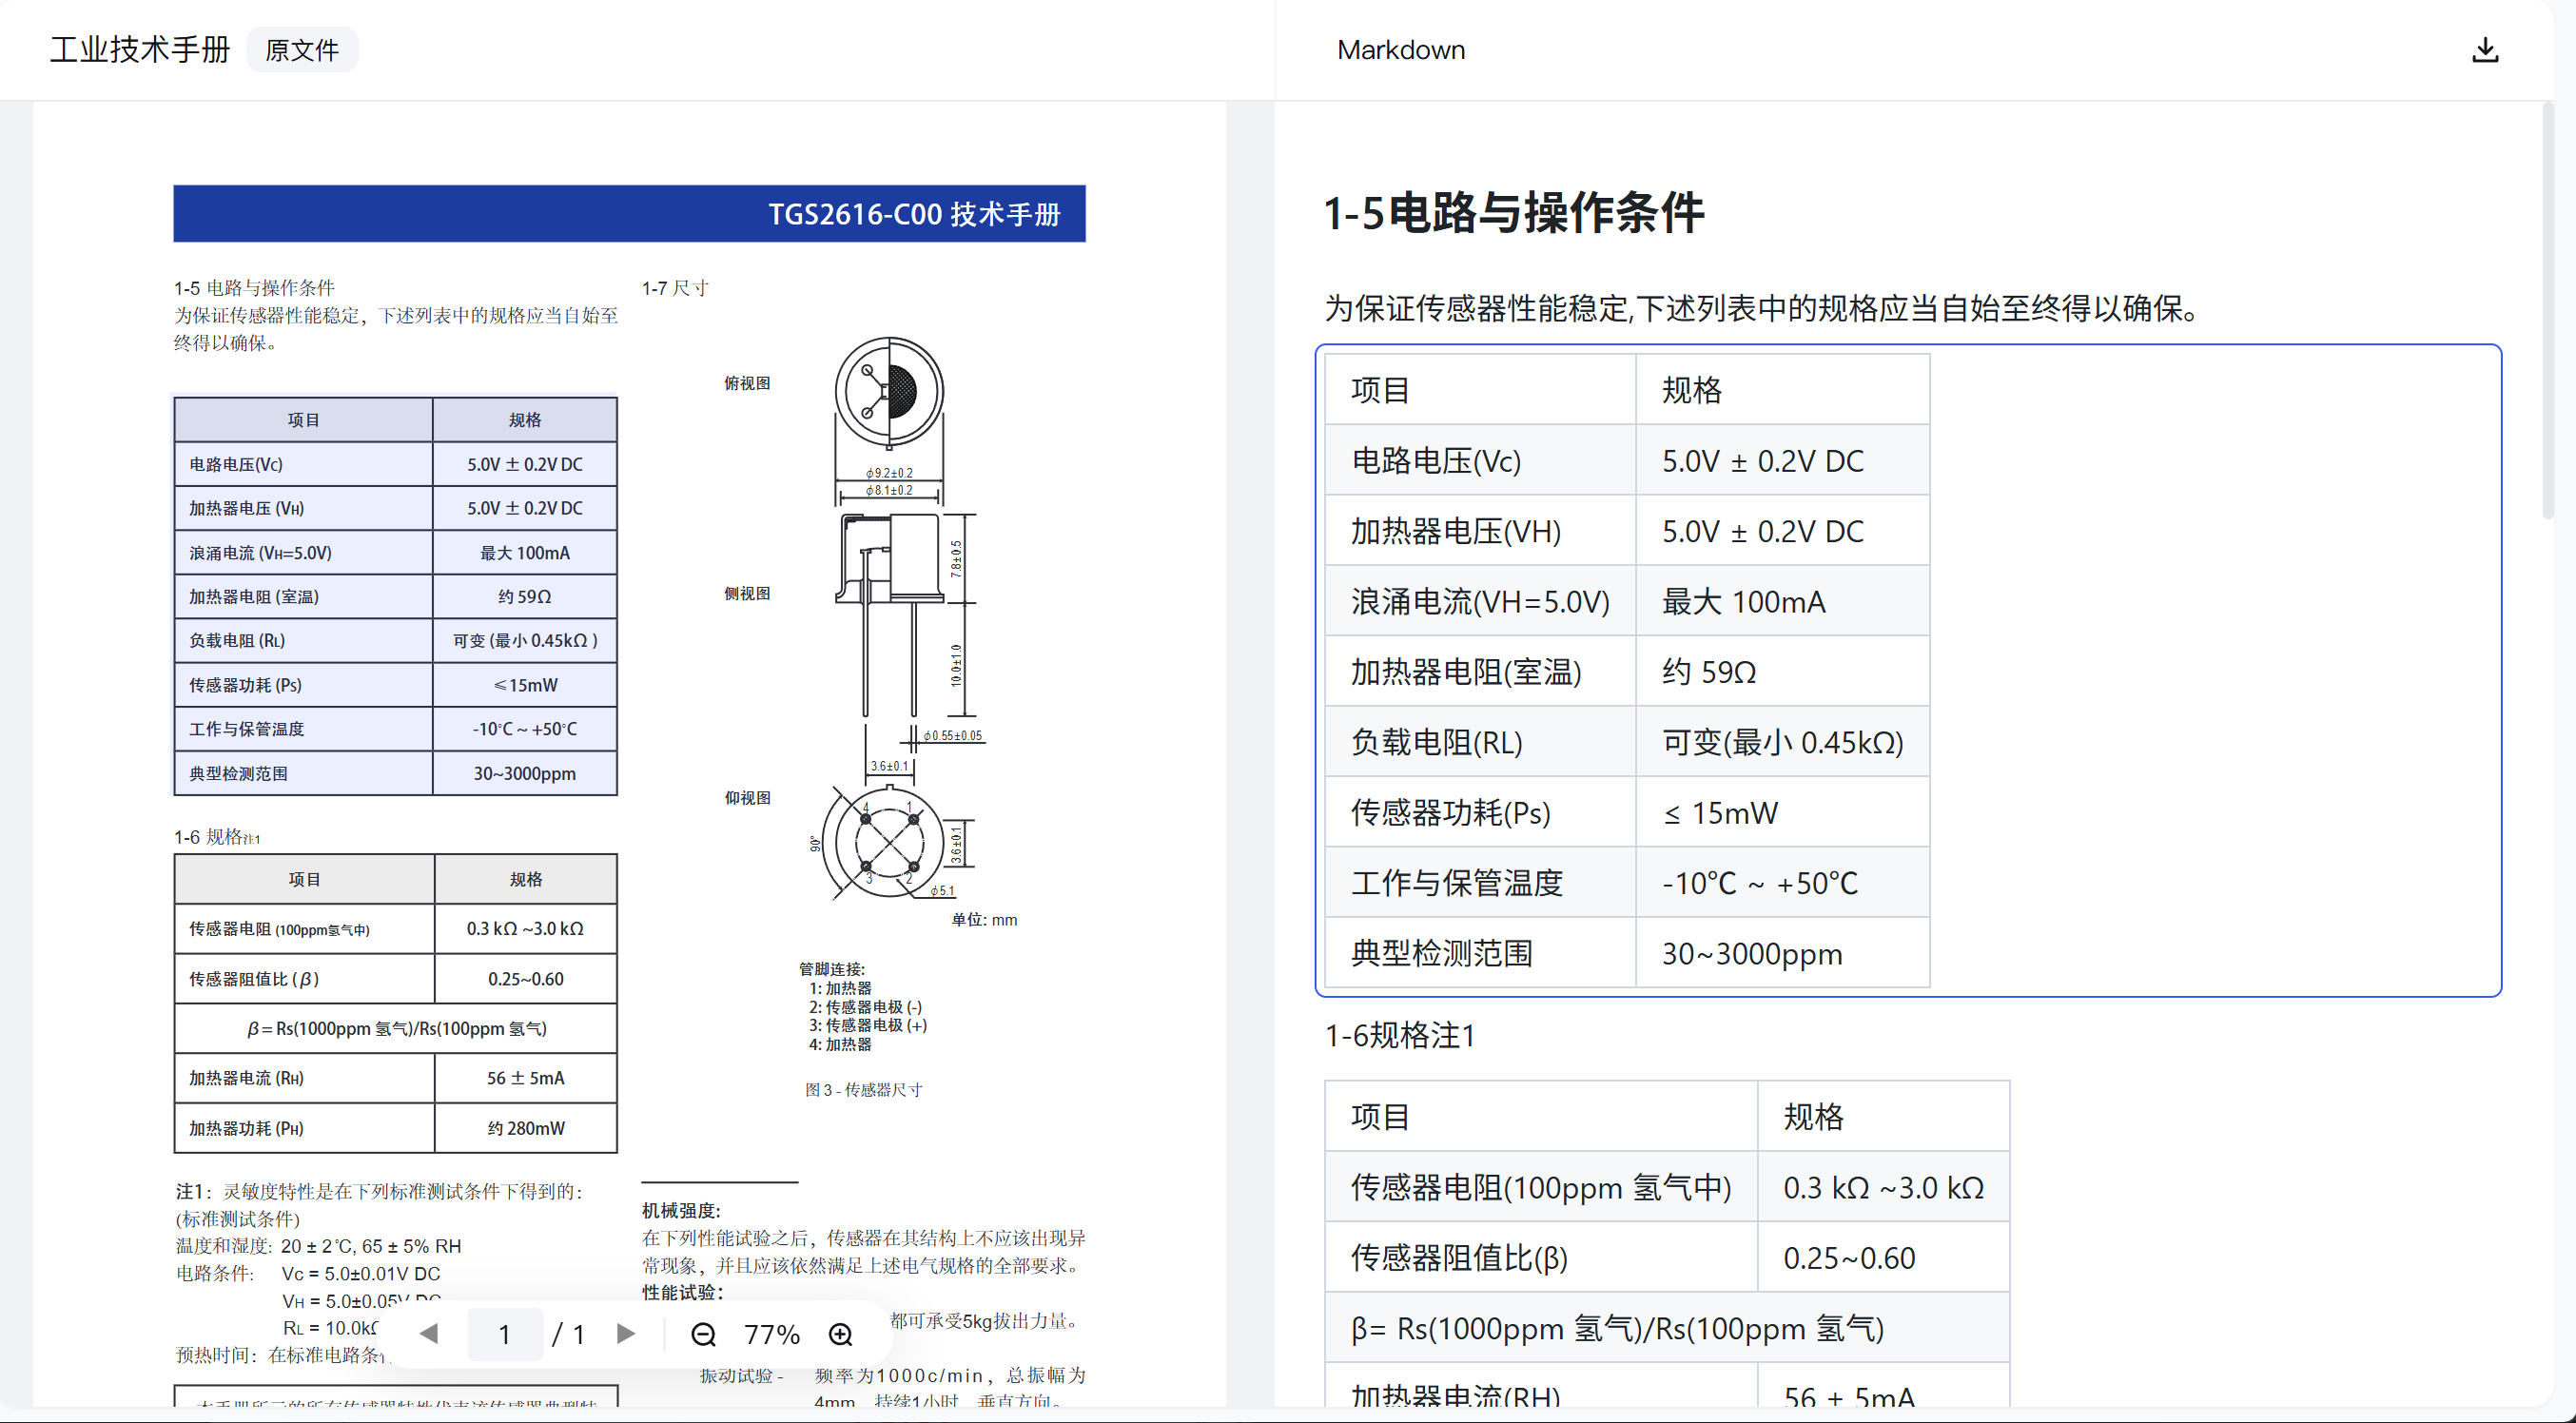The width and height of the screenshot is (2576, 1423).
Task: Zoom in with the plus magnifier
Action: coord(841,1334)
